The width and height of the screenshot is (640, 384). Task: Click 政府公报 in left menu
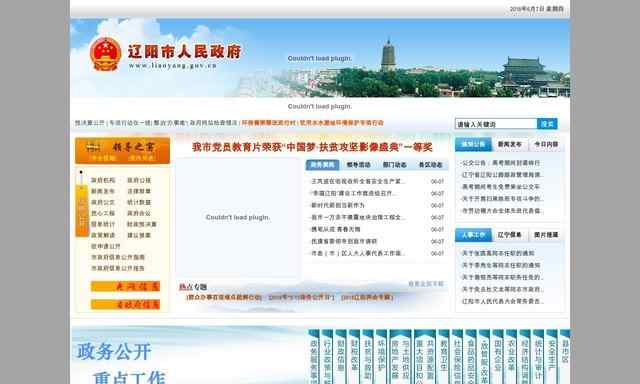click(x=139, y=180)
